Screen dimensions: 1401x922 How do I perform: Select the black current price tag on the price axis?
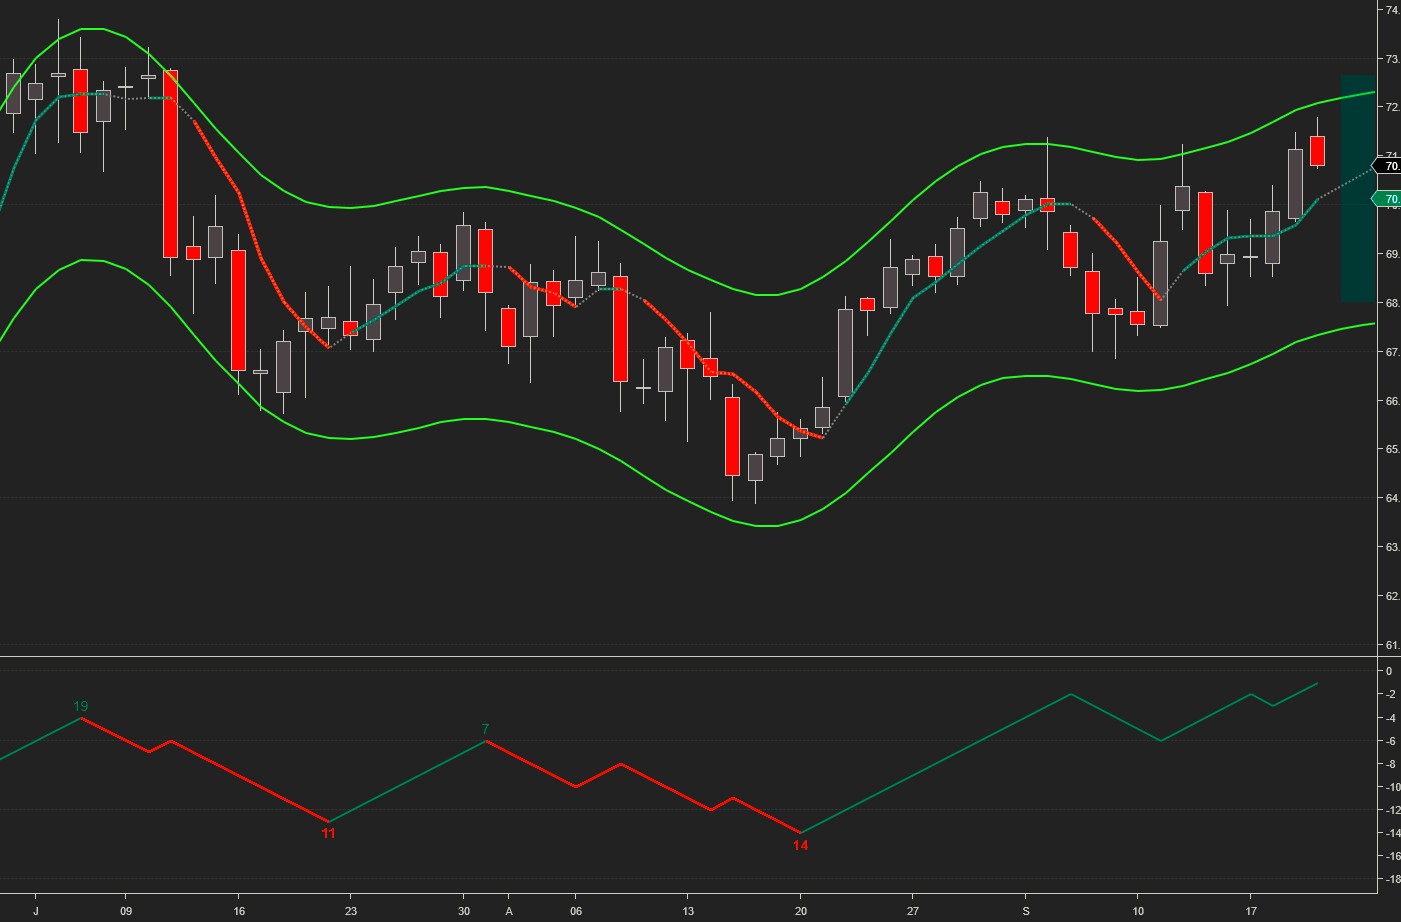[1387, 166]
